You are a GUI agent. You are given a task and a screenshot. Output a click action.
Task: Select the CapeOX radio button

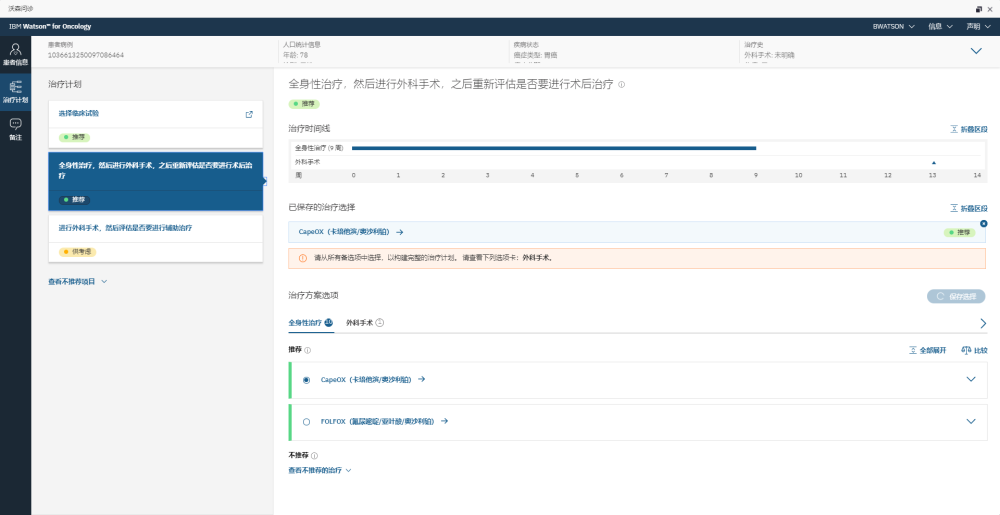[306, 380]
